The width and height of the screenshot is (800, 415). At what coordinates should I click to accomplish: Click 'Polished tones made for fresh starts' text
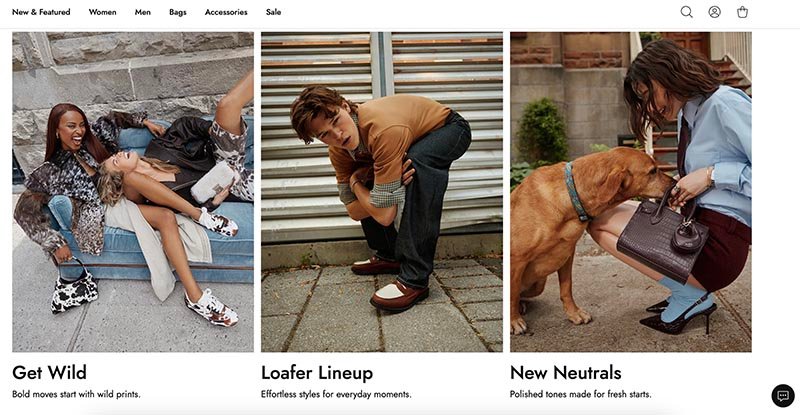tap(581, 394)
